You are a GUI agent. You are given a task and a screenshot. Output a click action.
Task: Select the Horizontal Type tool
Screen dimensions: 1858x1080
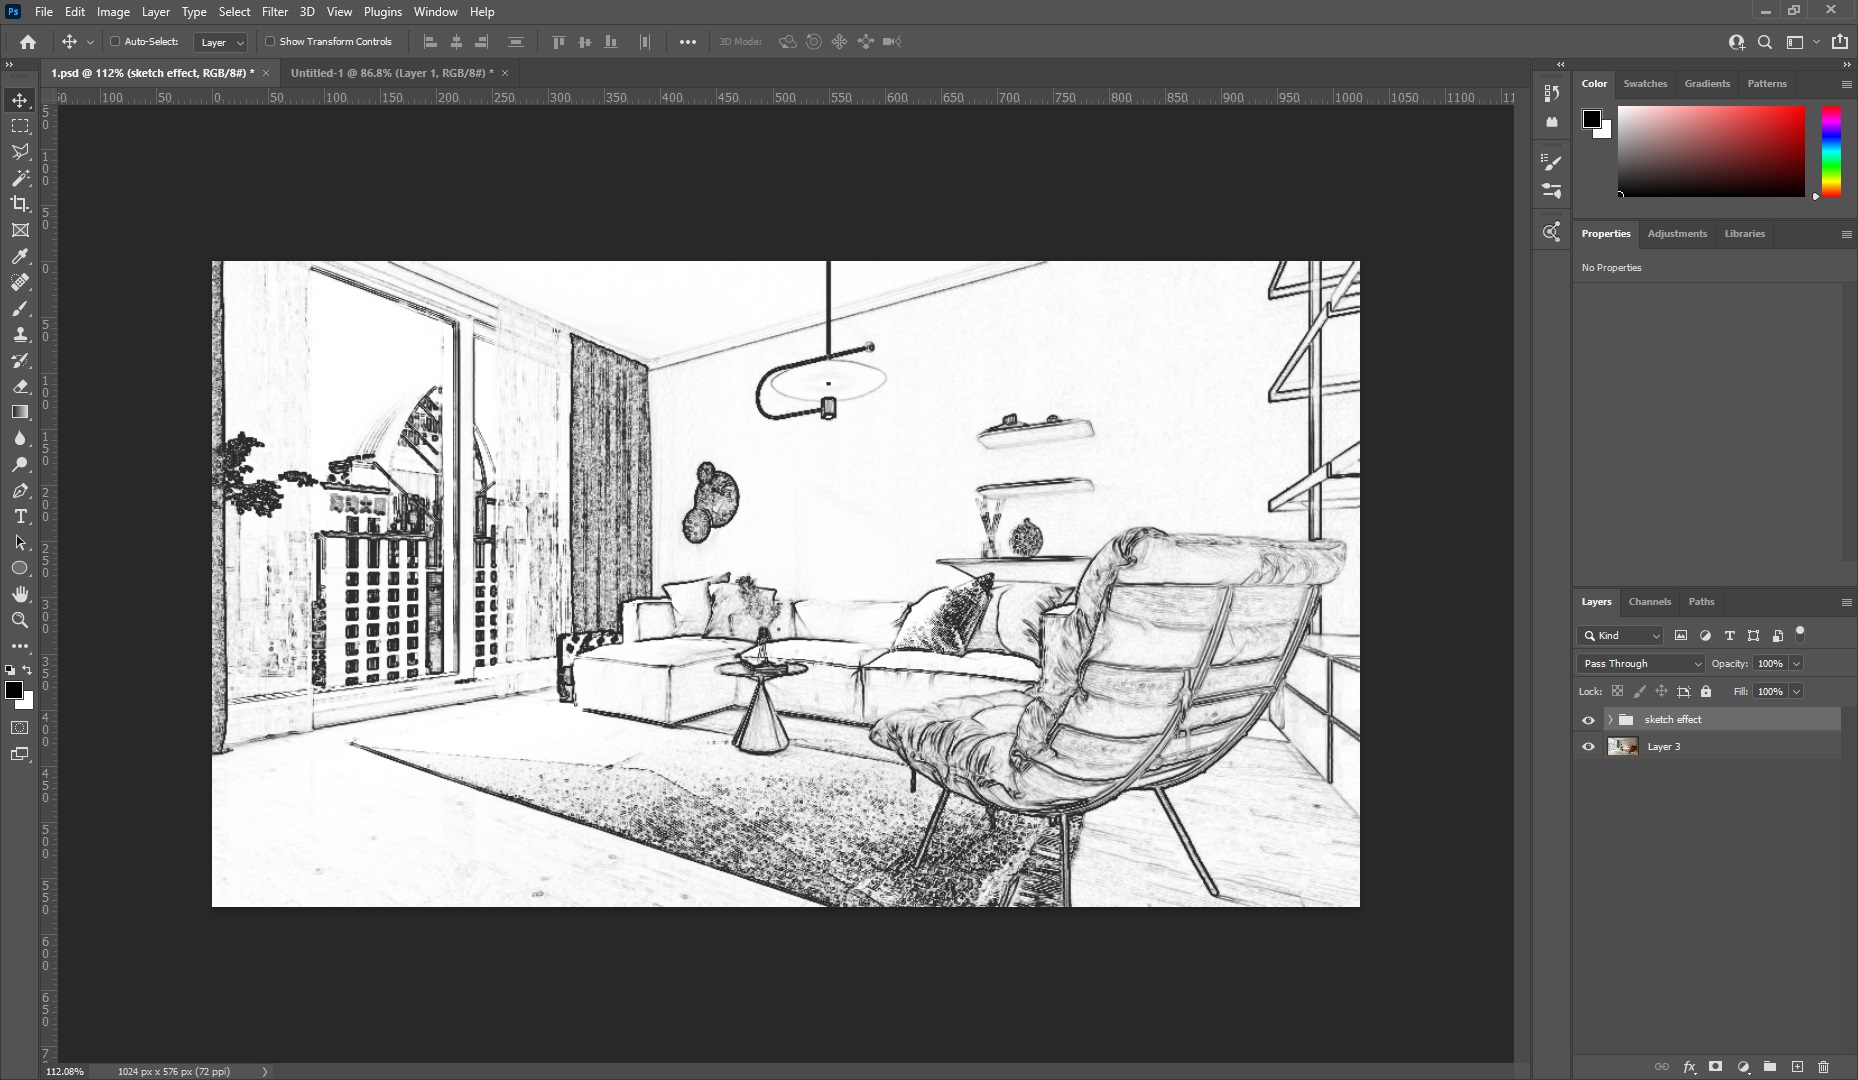click(x=20, y=516)
